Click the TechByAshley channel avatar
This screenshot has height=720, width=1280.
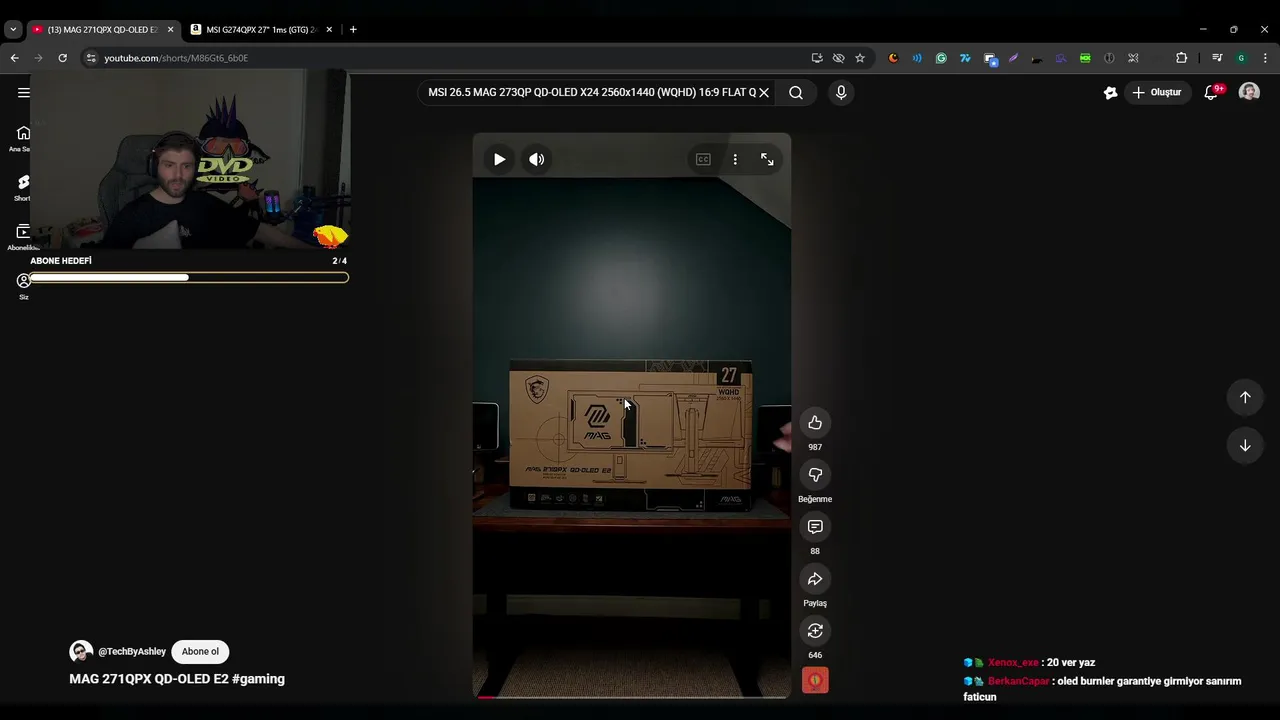pyautogui.click(x=81, y=651)
